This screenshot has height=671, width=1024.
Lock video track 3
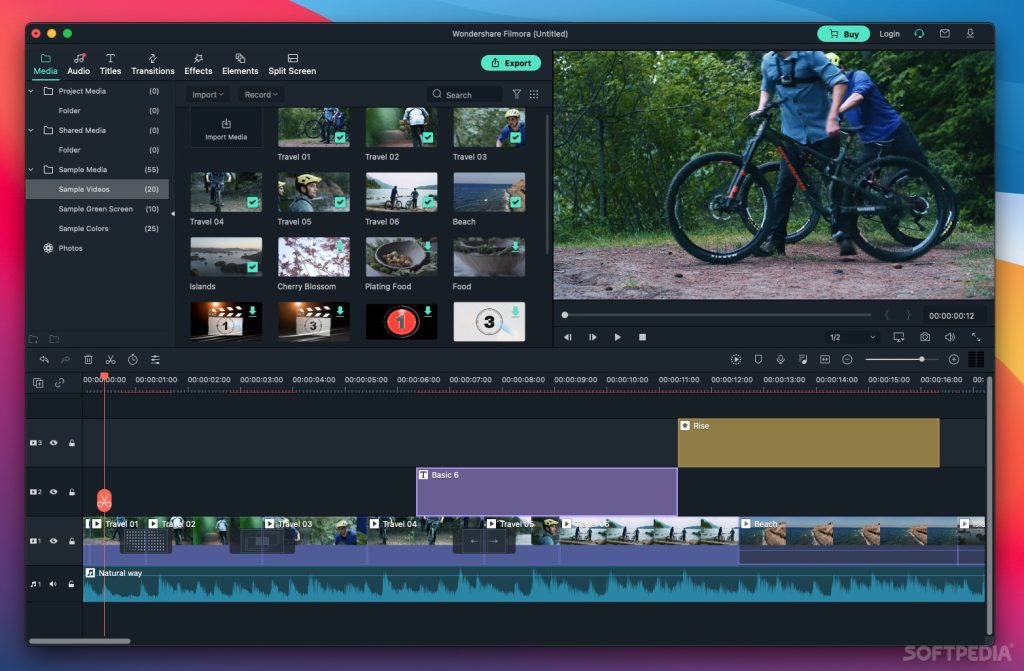[72, 443]
